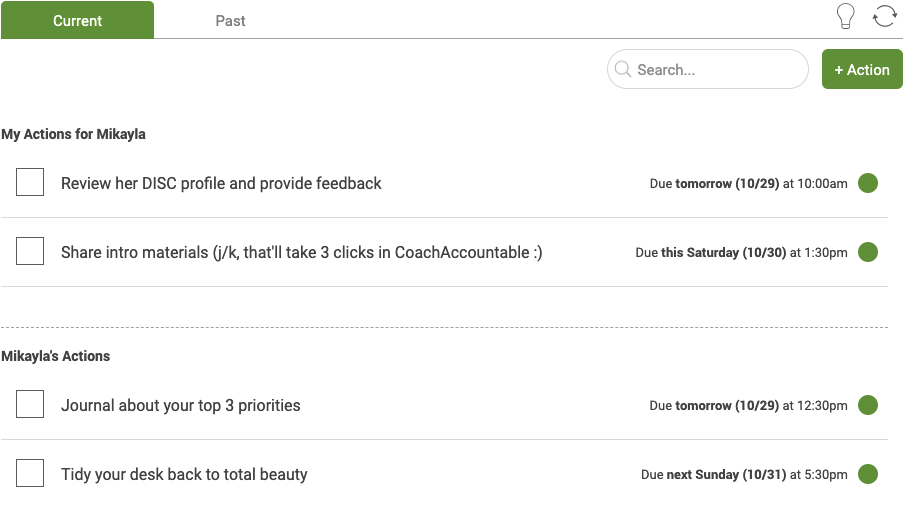Click the Due next Sunday (10/31) date

744,475
